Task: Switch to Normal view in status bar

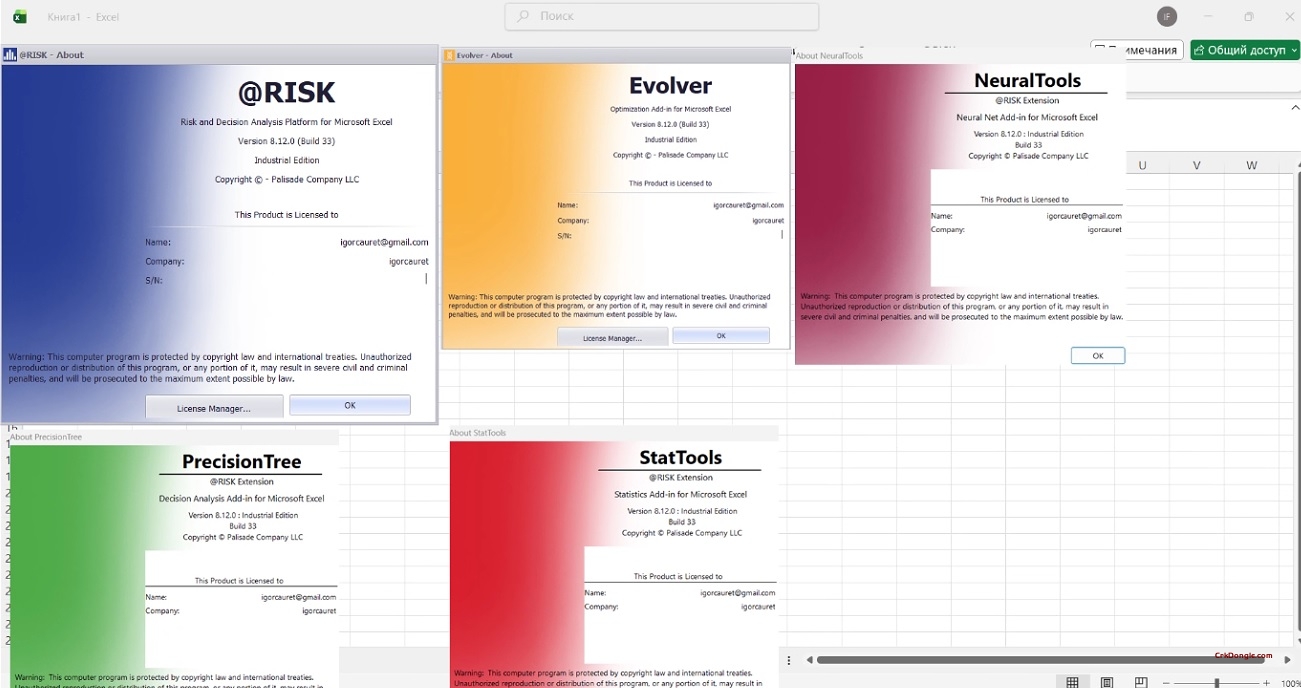Action: 1072,682
